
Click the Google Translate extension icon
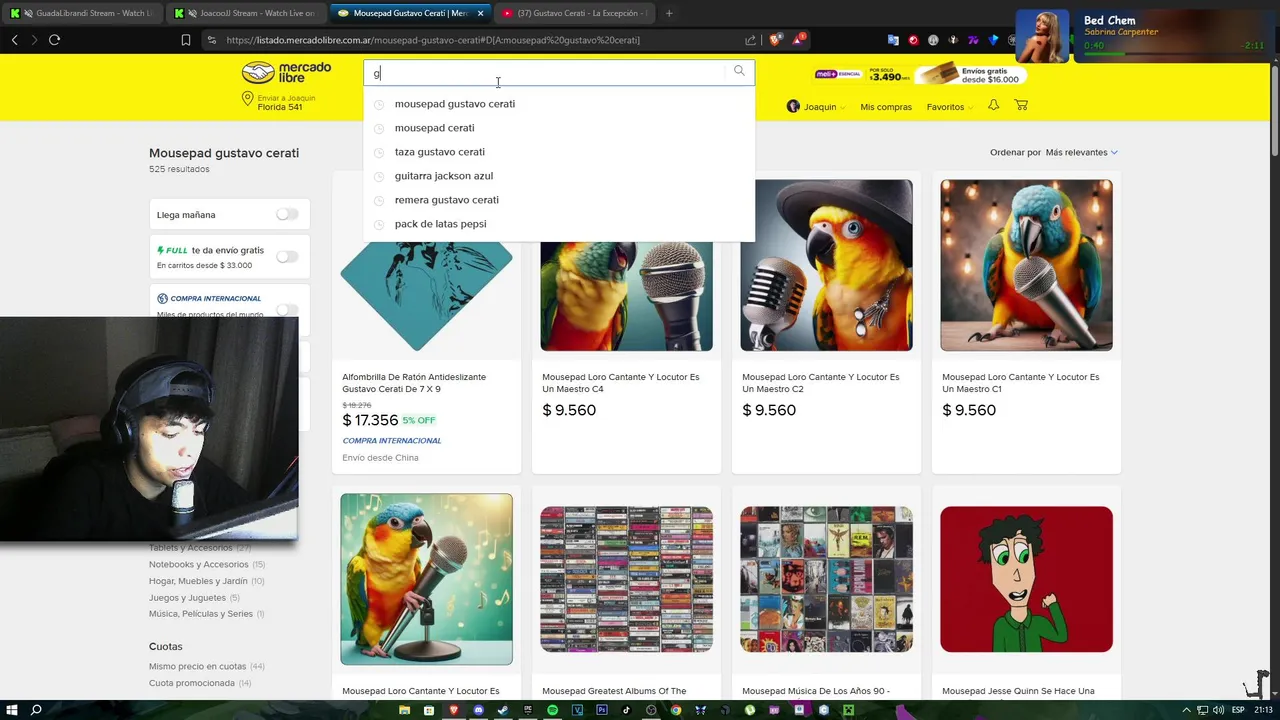893,40
